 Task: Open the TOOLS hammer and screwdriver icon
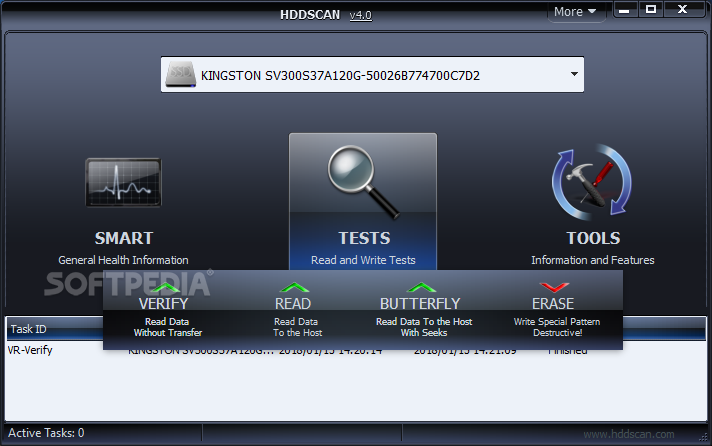[x=592, y=183]
